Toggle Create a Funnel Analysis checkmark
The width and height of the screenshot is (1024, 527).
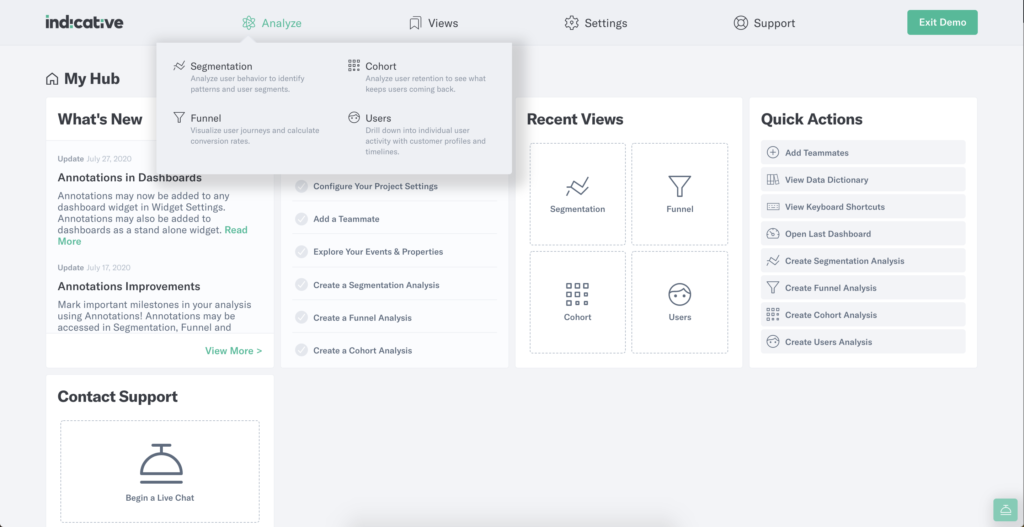[301, 317]
